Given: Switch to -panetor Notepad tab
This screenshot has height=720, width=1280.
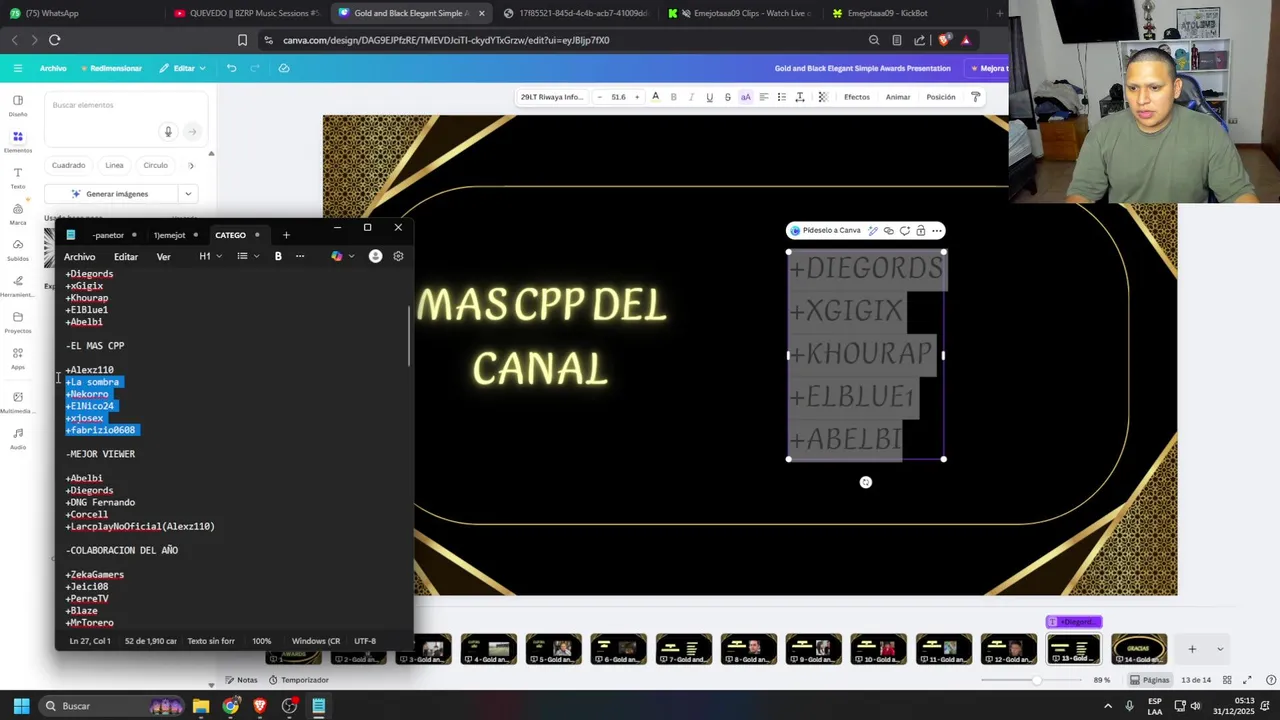Looking at the screenshot, I should [108, 235].
